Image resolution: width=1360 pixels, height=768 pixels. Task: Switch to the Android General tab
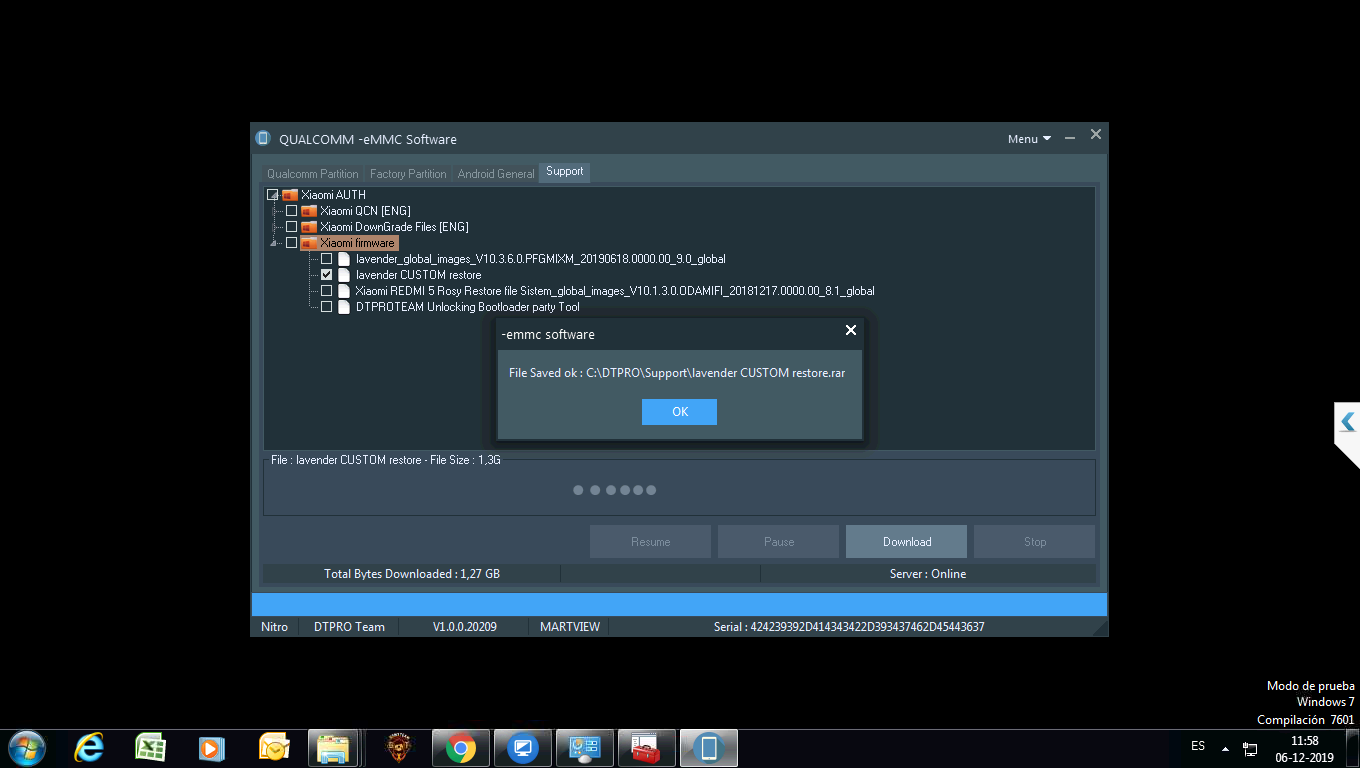tap(496, 174)
